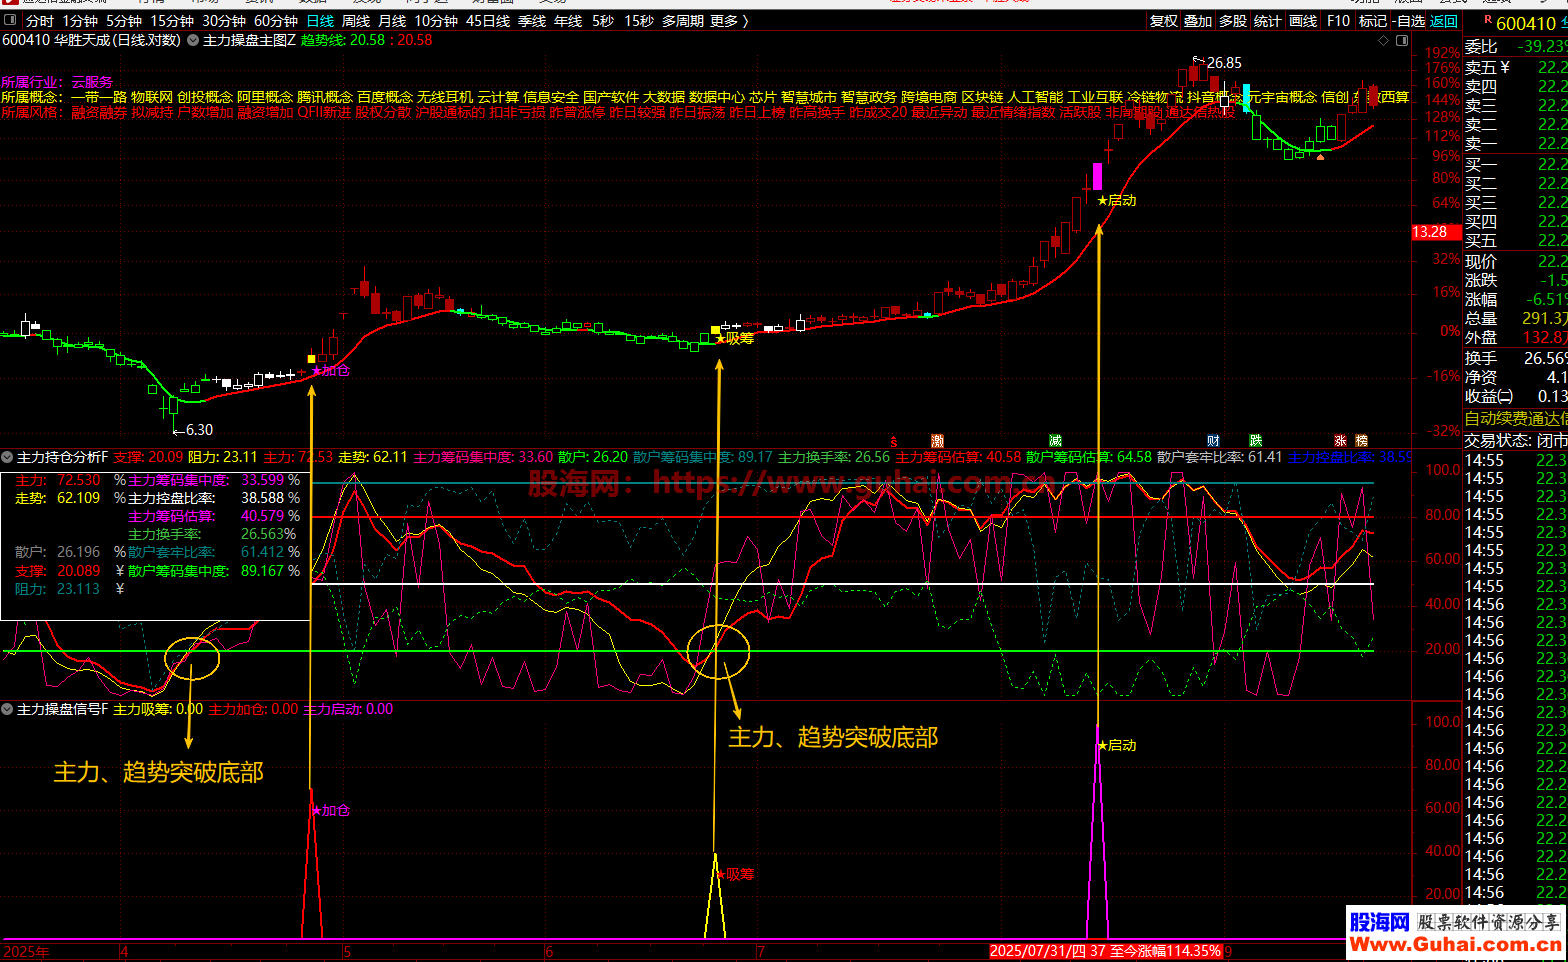Viewport: 1568px width, 962px height.
Task: Click the 统计 statistics button
Action: [1268, 20]
